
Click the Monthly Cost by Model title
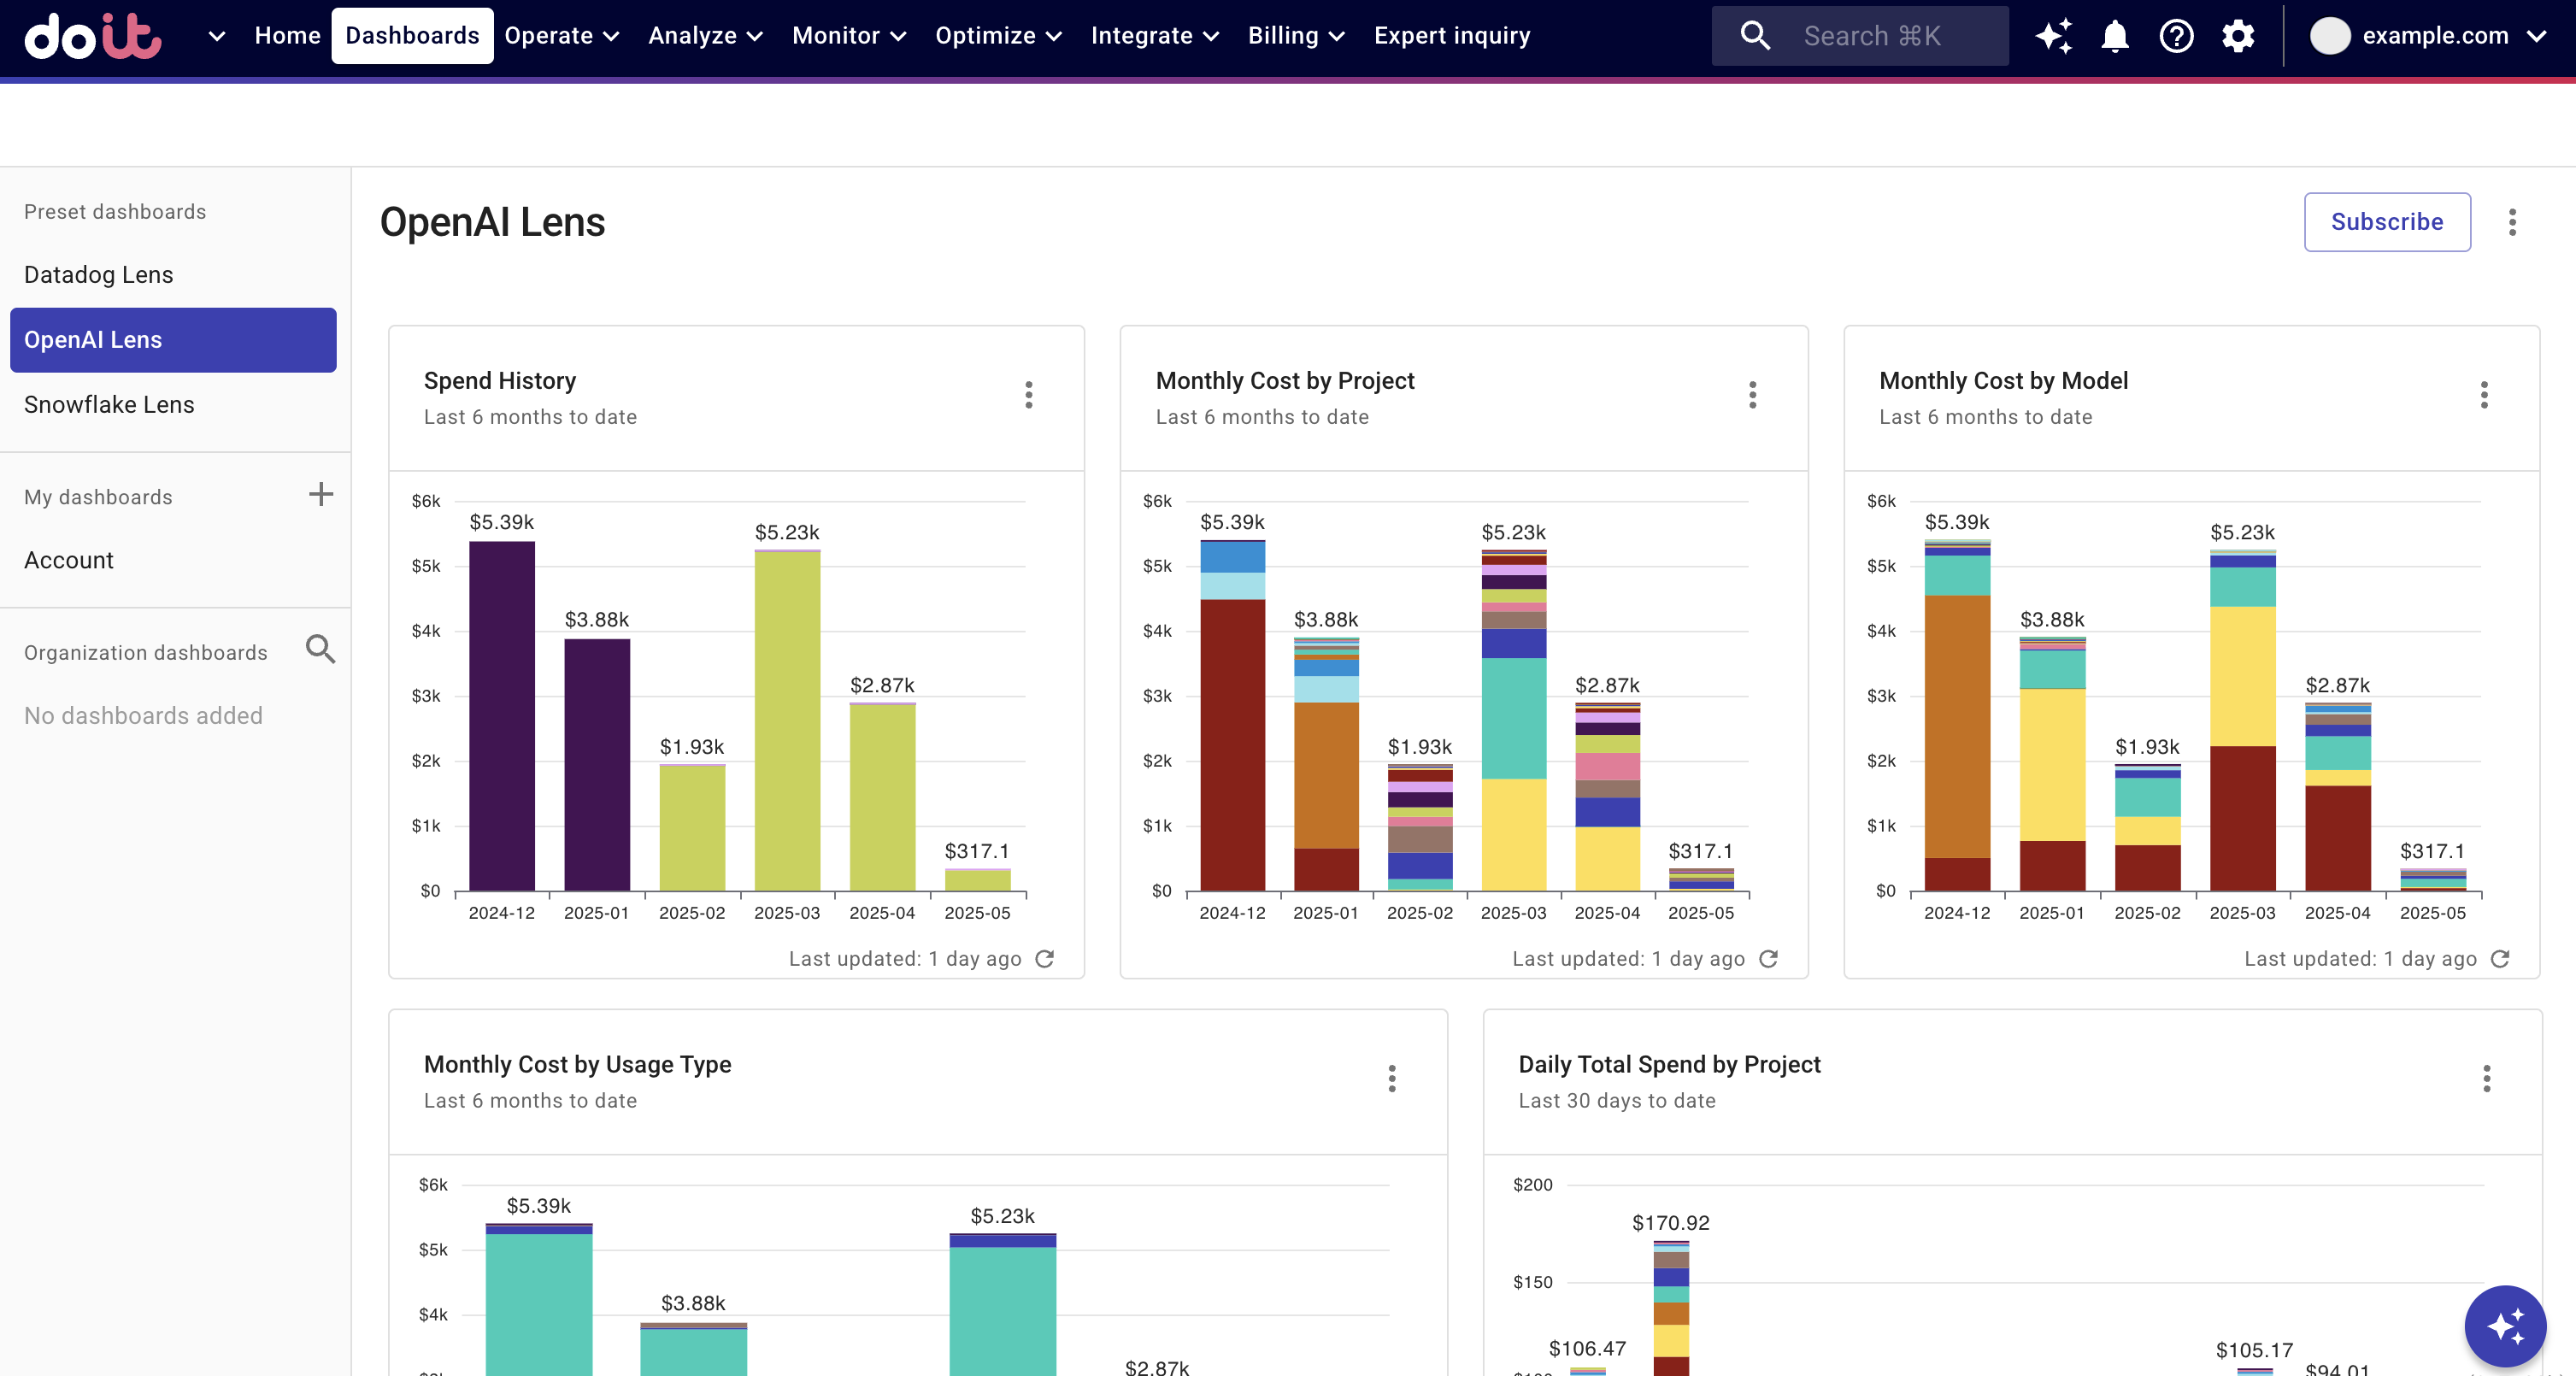(x=2003, y=381)
